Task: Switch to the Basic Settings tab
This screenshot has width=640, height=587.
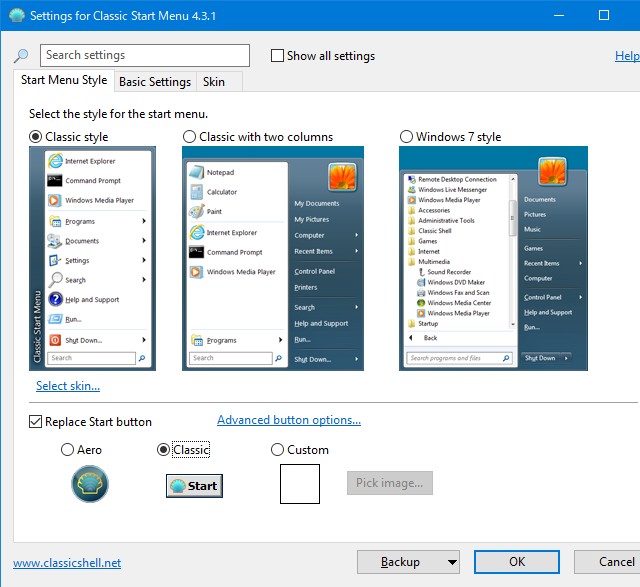Action: click(x=155, y=82)
